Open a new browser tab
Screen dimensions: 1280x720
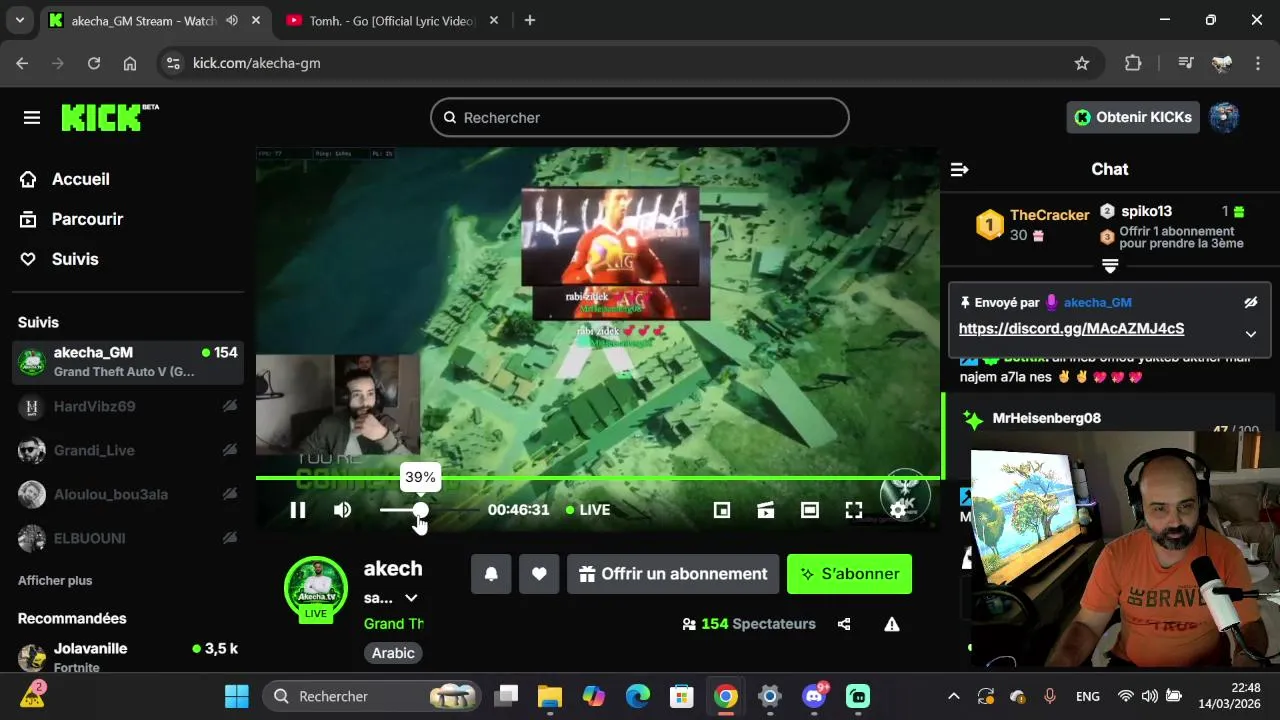click(530, 20)
